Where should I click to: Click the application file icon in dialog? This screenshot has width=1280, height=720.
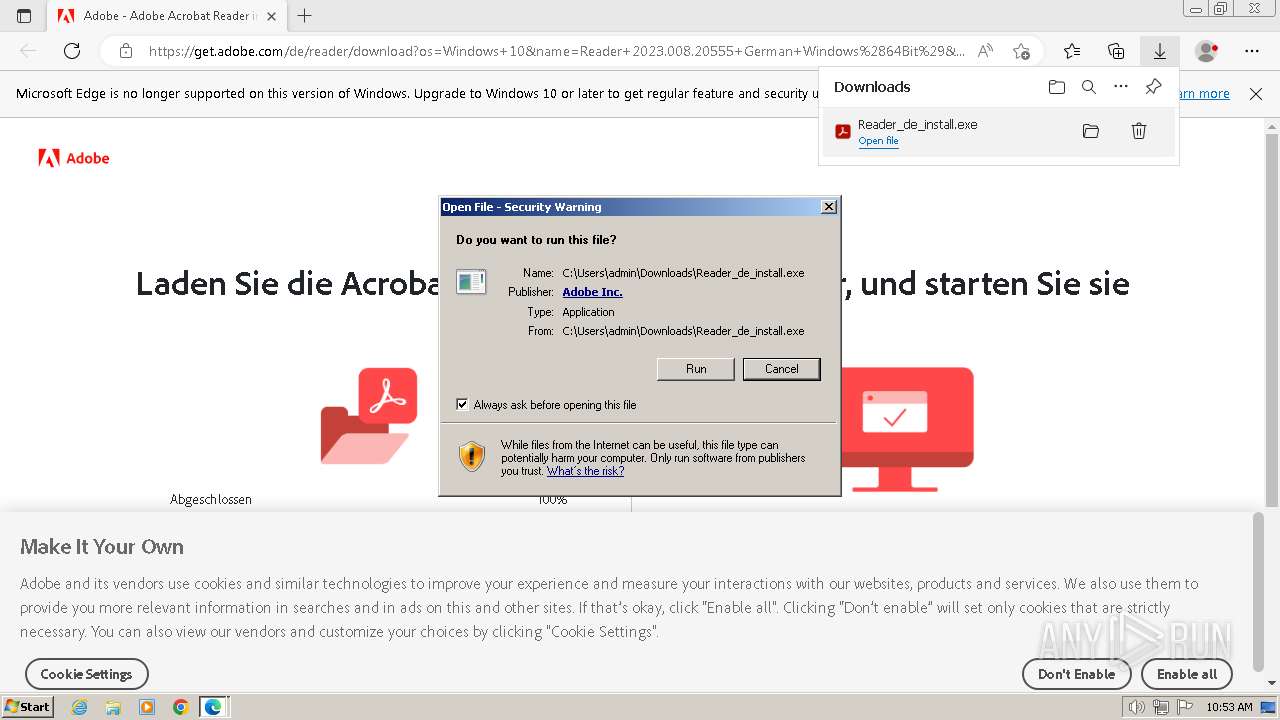(471, 282)
